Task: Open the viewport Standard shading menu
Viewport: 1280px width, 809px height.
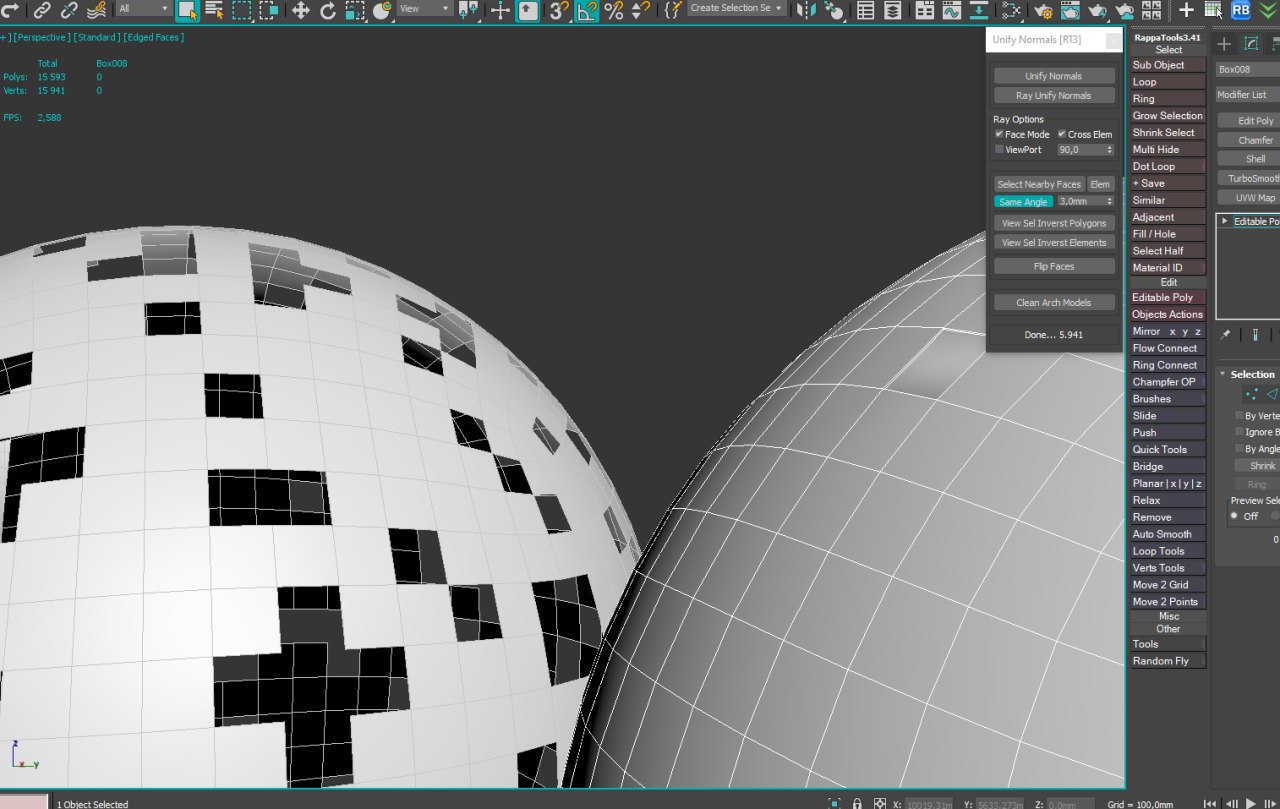Action: [97, 37]
